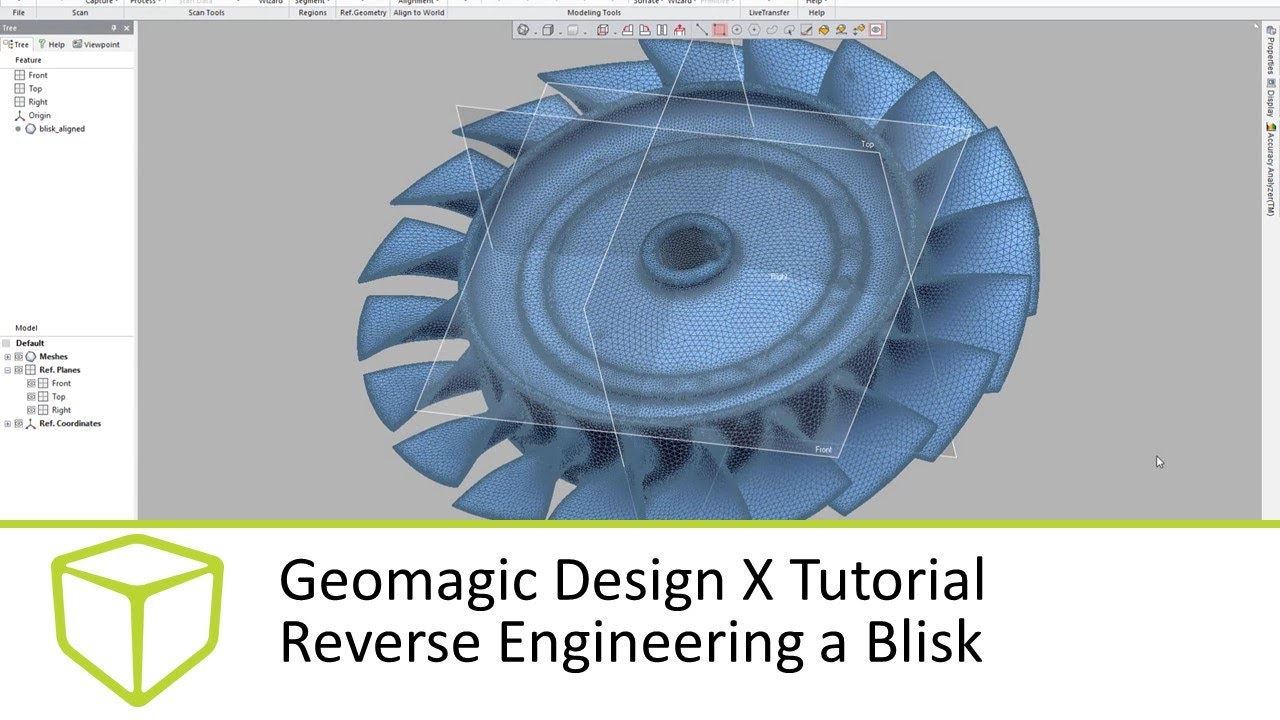
Task: Click the Ref. Coordinates axes icon
Action: tap(30, 423)
